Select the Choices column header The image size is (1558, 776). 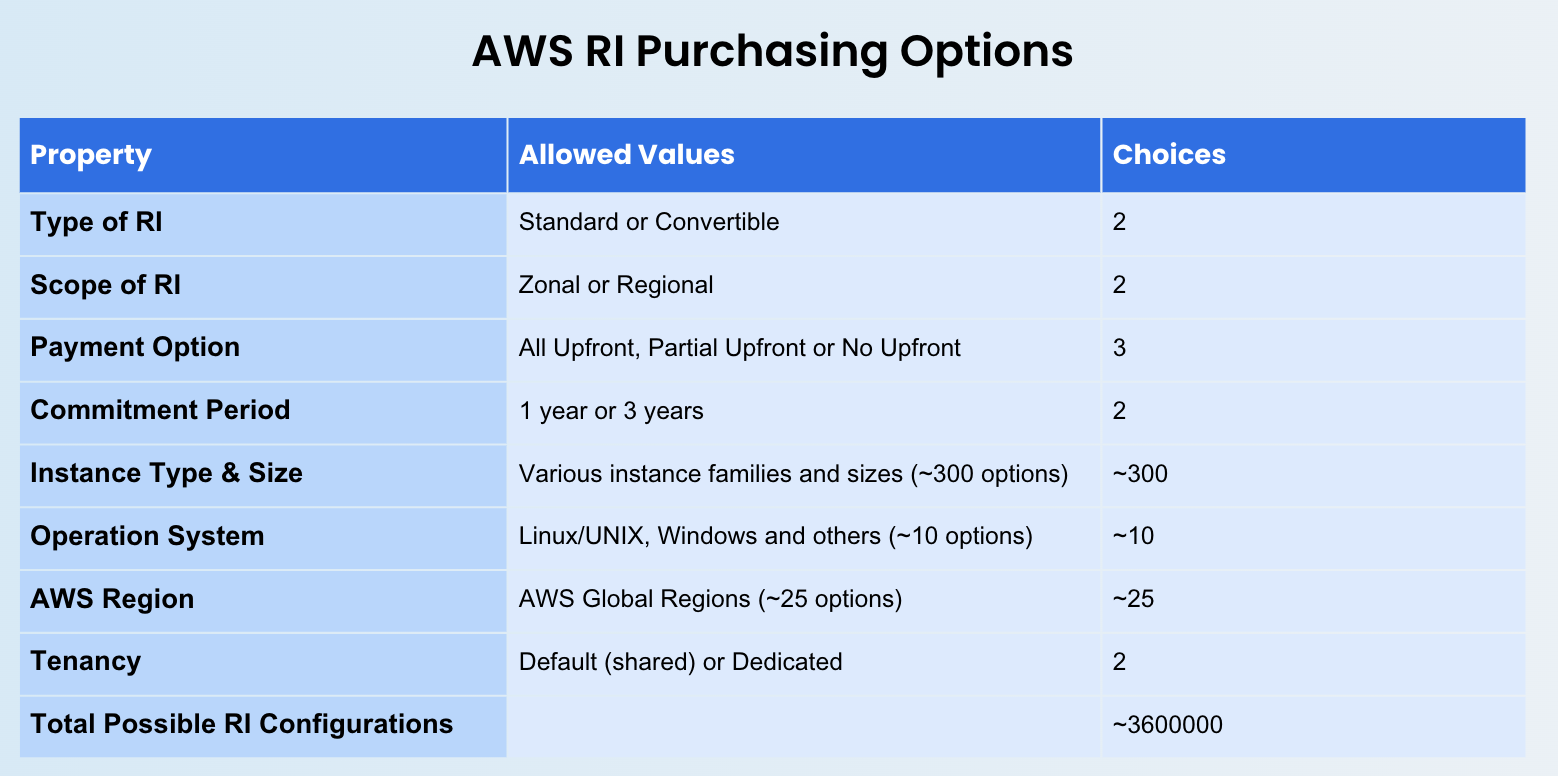coord(1314,155)
